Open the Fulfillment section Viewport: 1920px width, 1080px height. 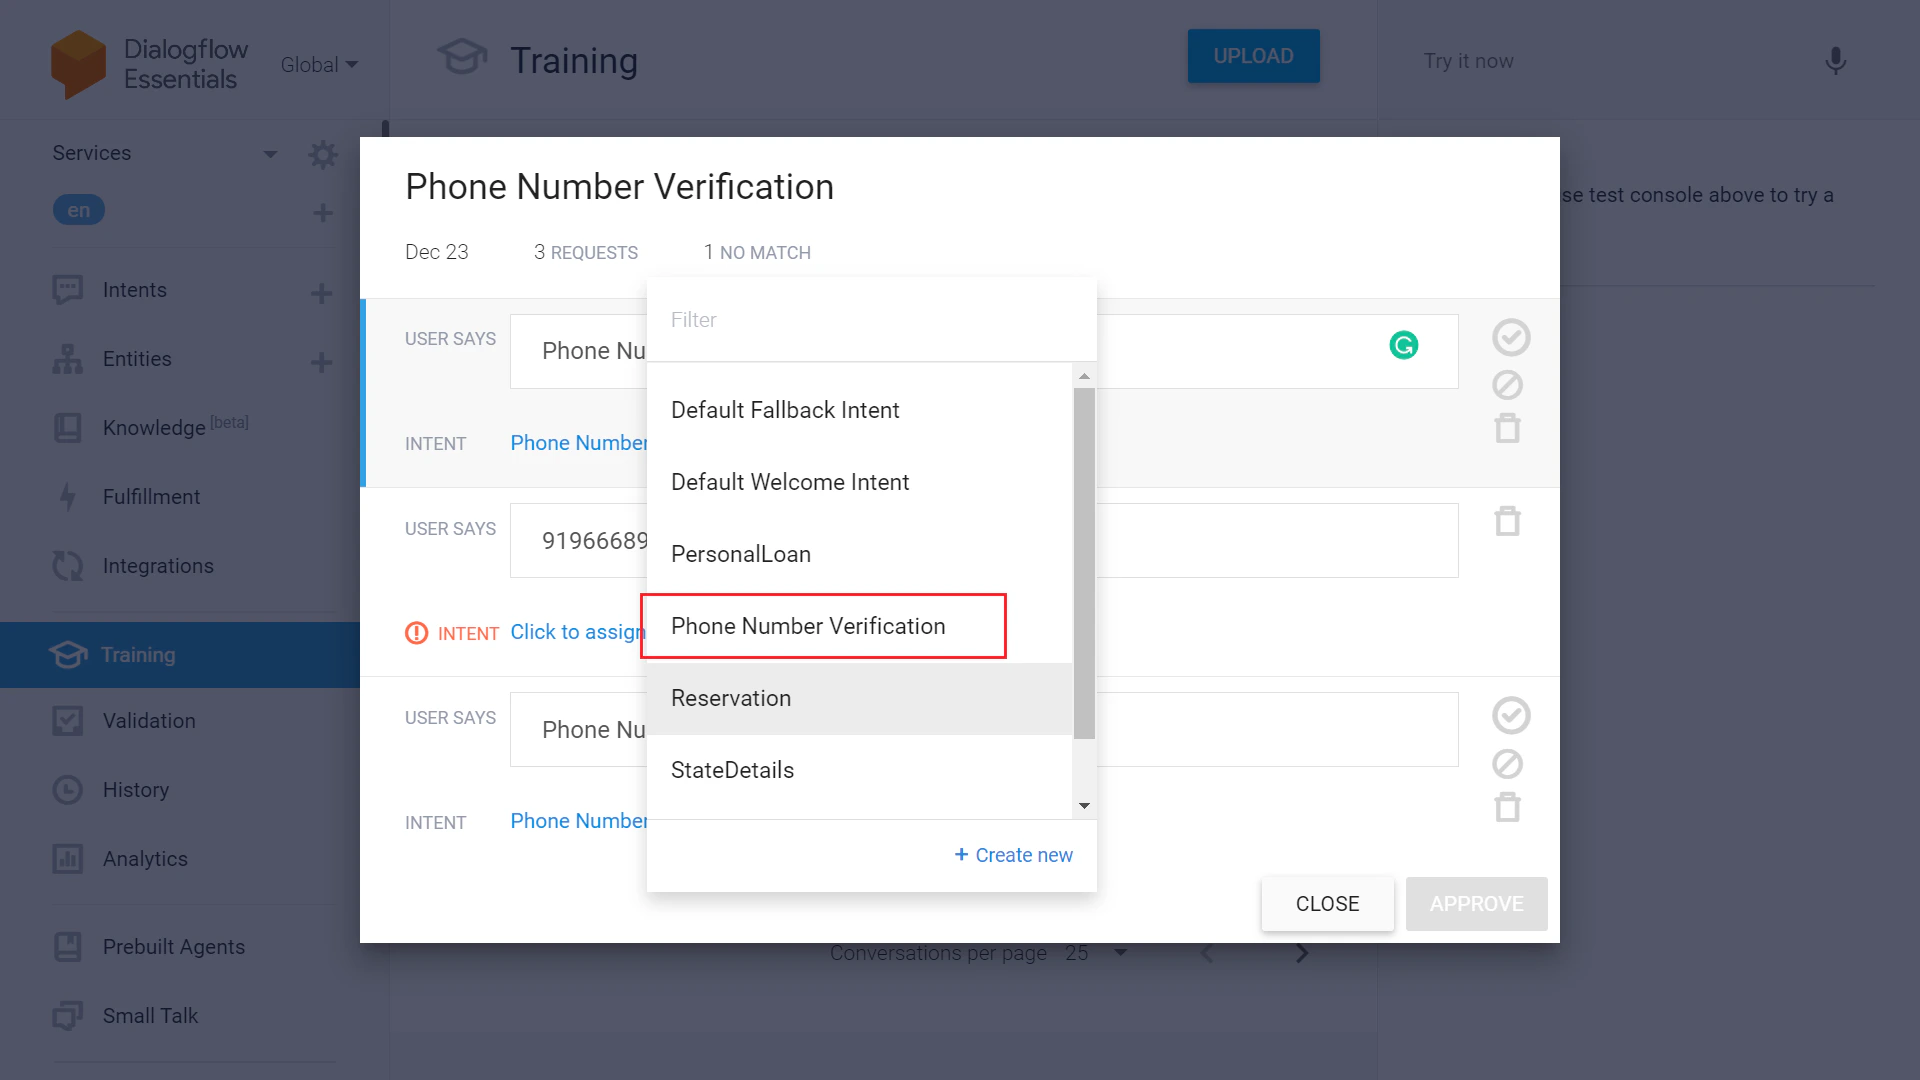click(151, 496)
